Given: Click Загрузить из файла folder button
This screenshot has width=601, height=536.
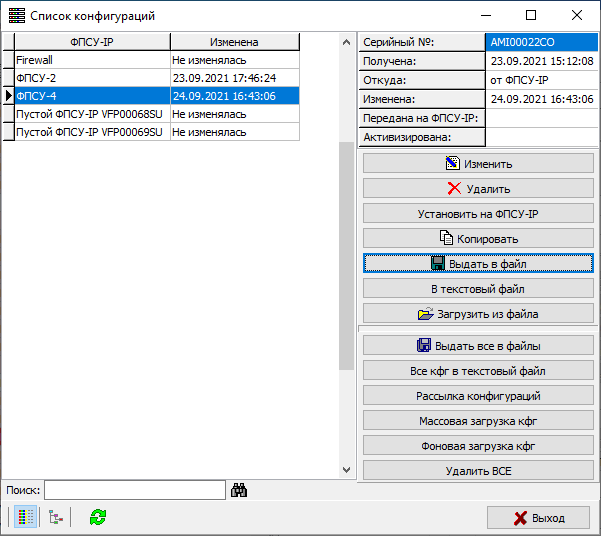Looking at the screenshot, I should (478, 313).
